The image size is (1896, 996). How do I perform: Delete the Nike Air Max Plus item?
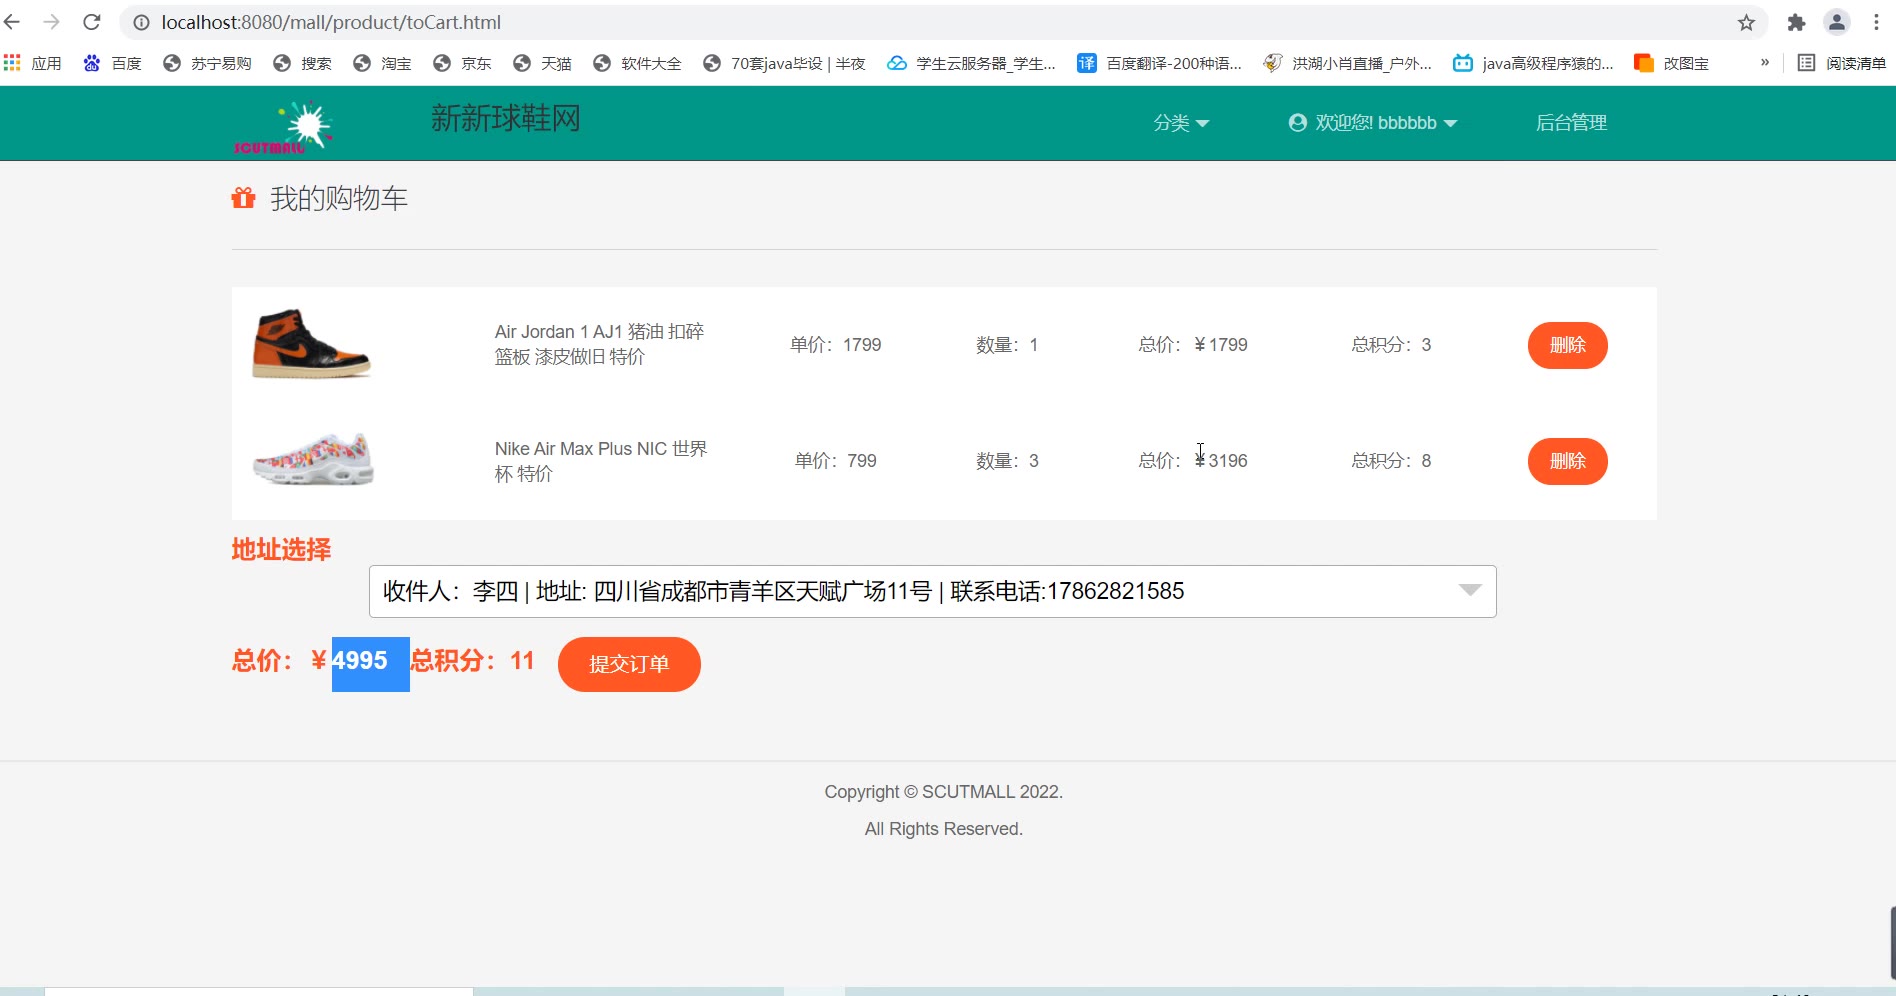click(1567, 461)
